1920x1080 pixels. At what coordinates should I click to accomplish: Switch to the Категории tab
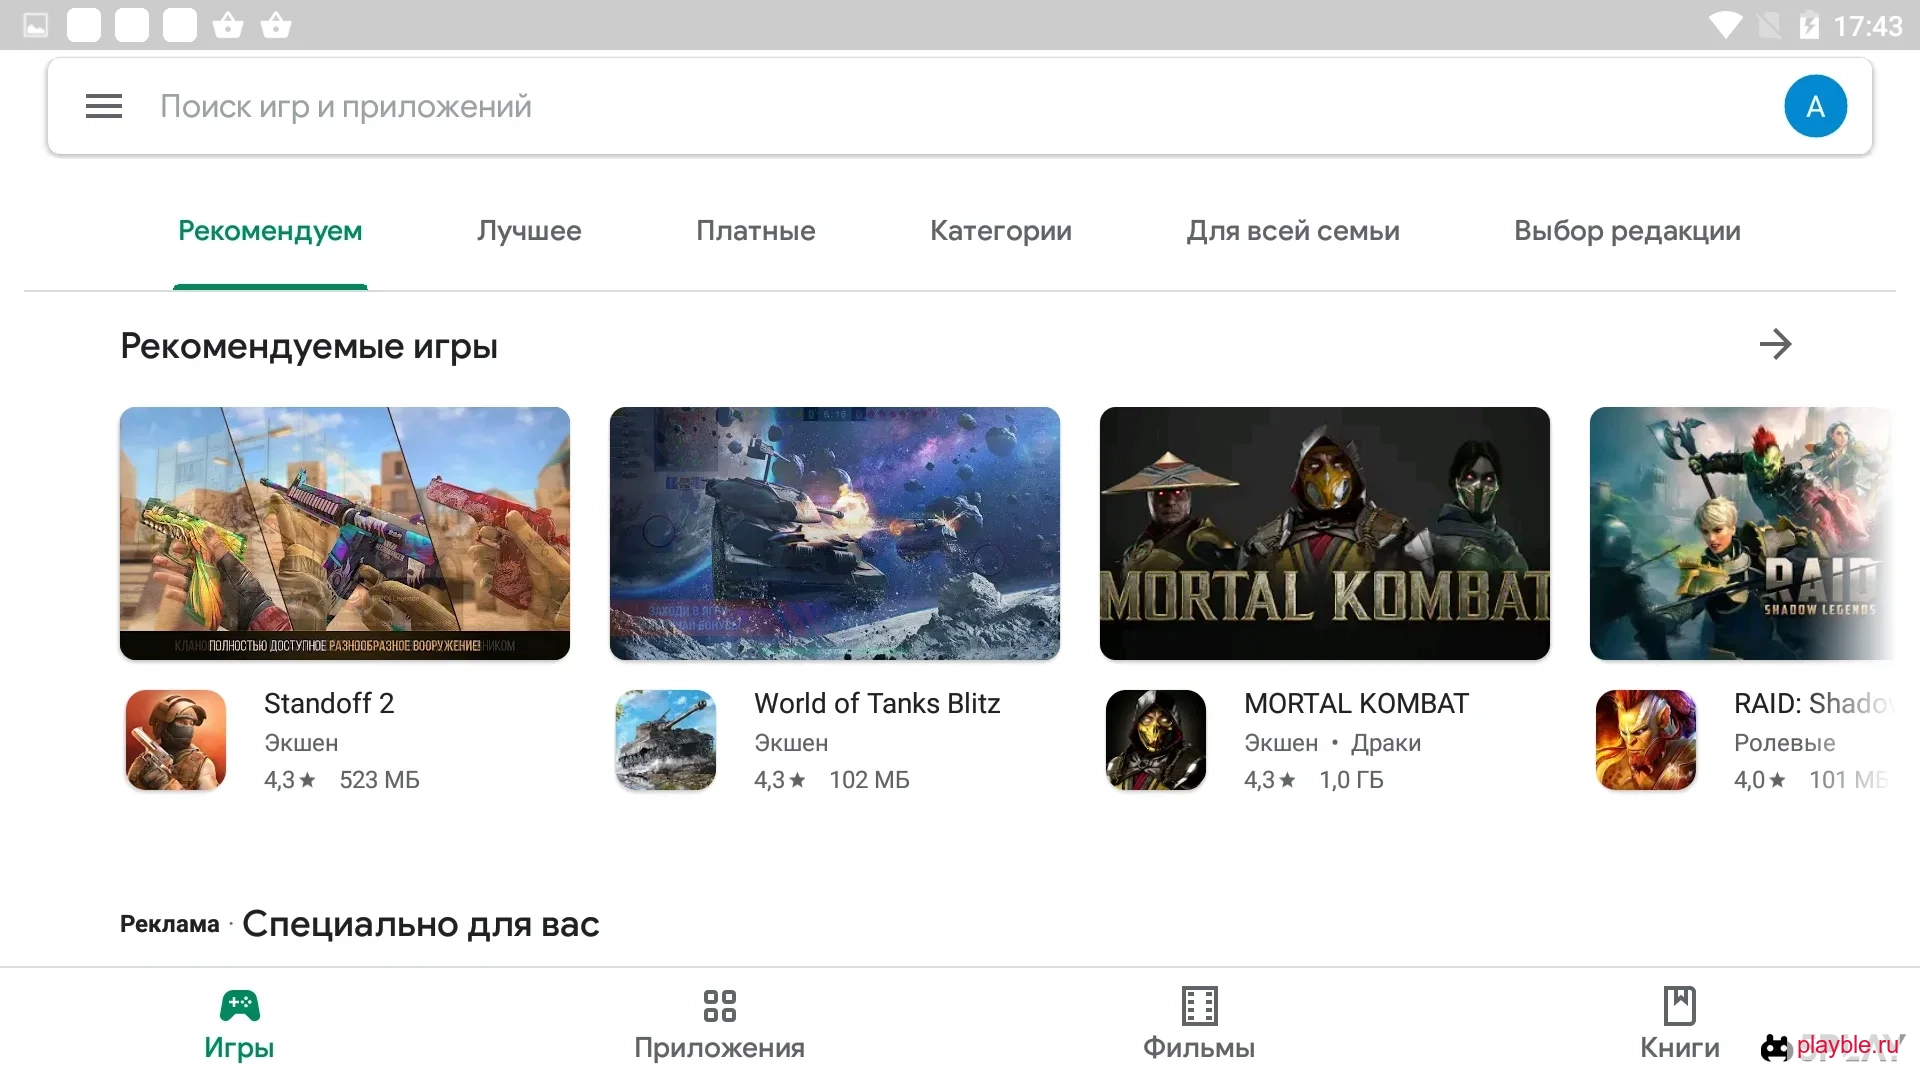[1001, 231]
